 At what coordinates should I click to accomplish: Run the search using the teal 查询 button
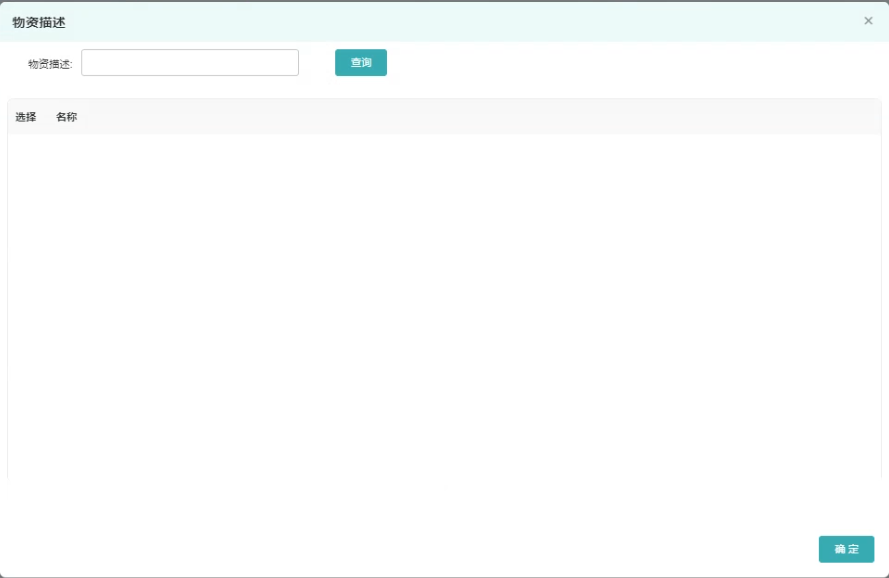pyautogui.click(x=361, y=63)
